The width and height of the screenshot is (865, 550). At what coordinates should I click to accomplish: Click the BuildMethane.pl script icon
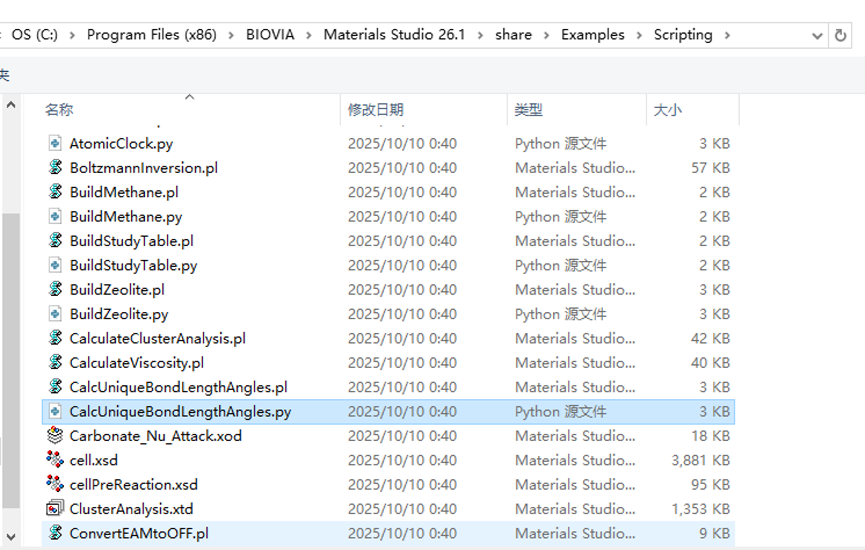point(55,192)
